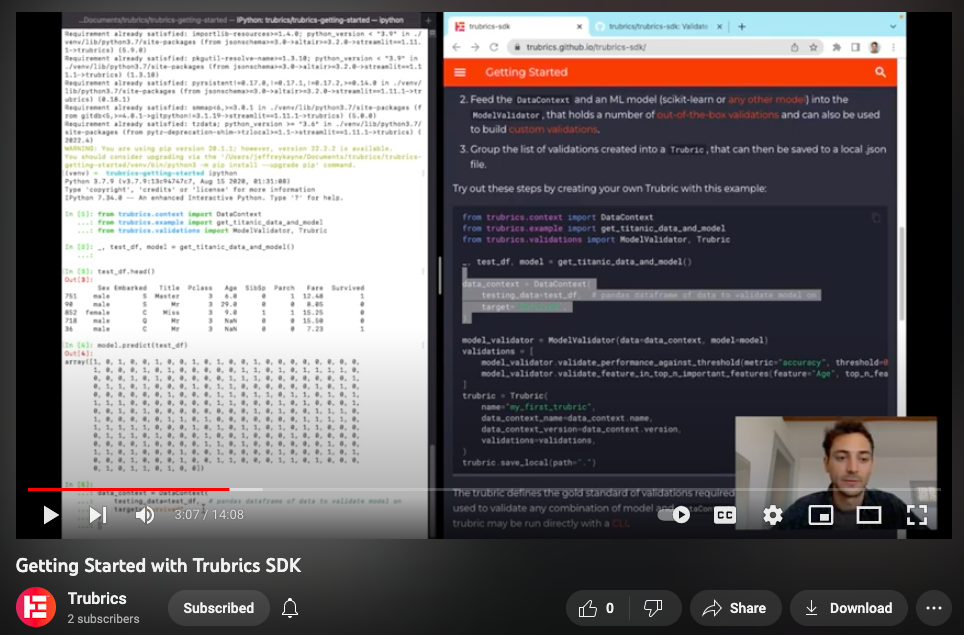Expand the browser tab search chevron
The height and width of the screenshot is (635, 964).
tap(893, 26)
